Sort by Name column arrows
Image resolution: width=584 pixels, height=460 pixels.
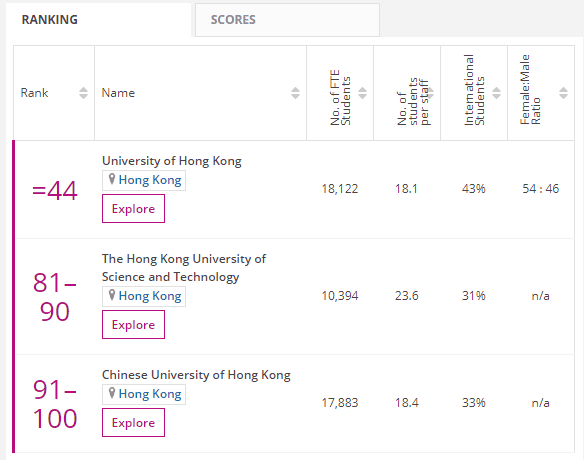295,93
